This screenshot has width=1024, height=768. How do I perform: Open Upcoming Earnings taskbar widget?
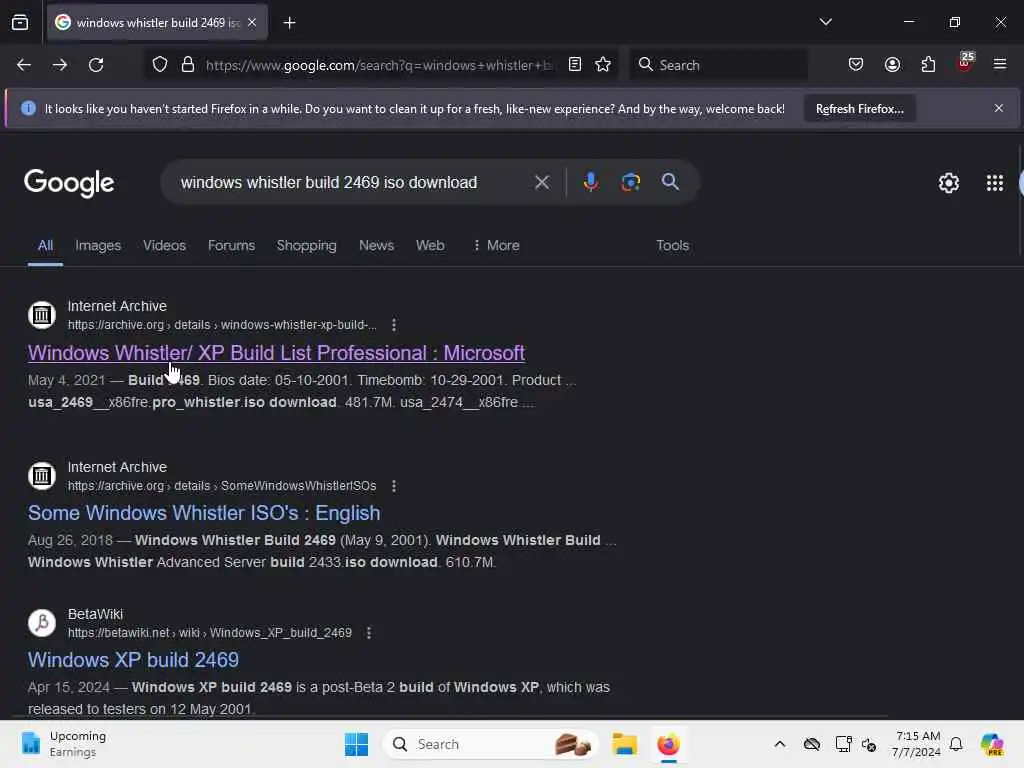pos(63,744)
